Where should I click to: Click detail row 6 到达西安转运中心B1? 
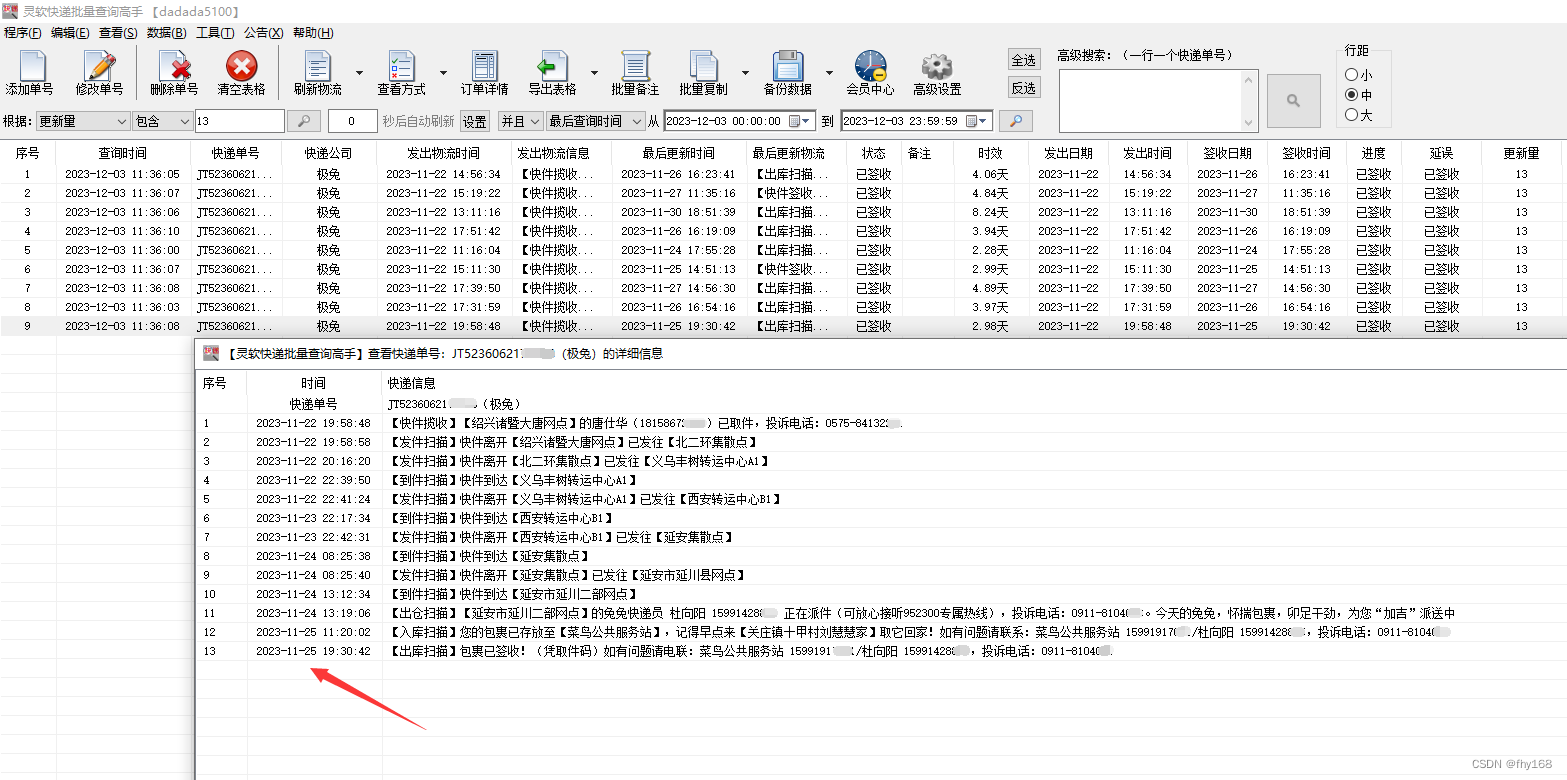(501, 518)
